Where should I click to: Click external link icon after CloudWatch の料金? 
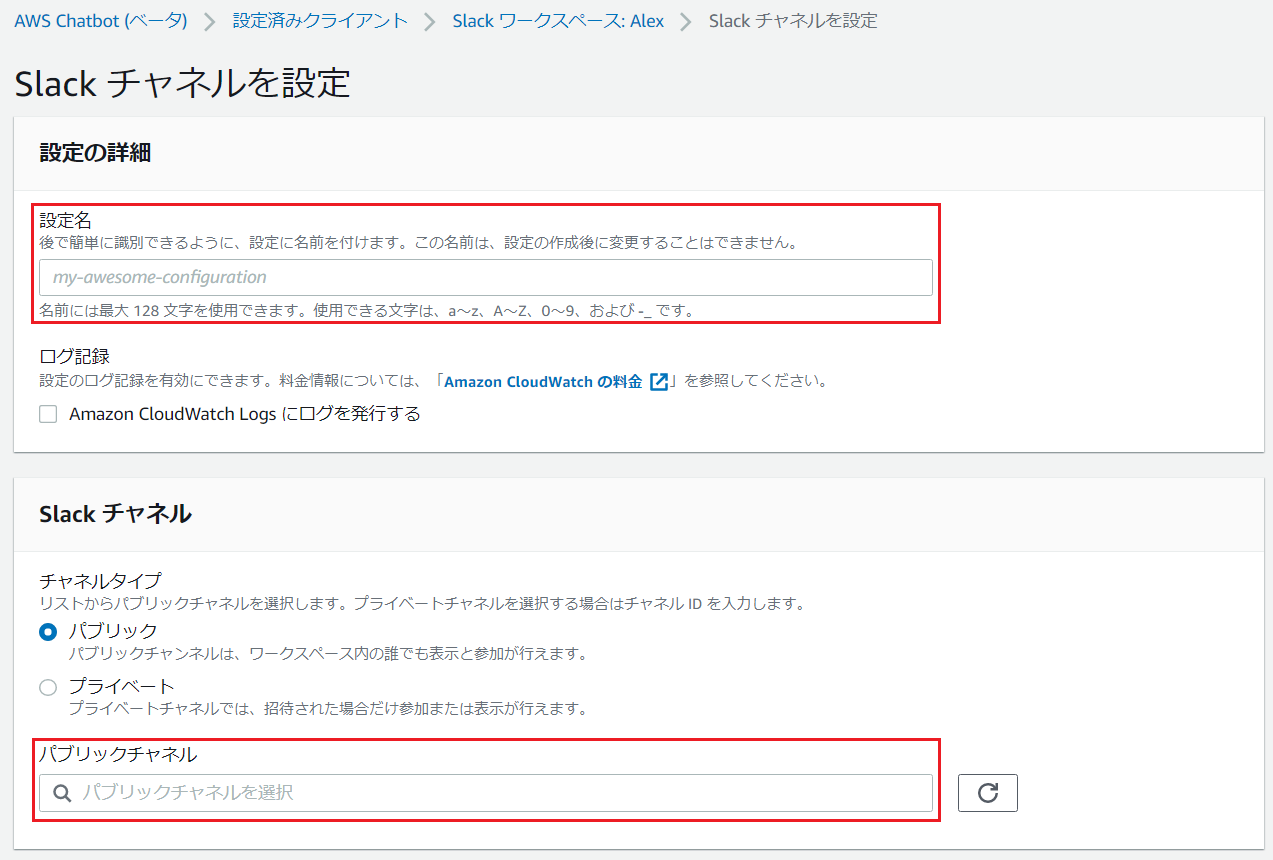(x=659, y=381)
